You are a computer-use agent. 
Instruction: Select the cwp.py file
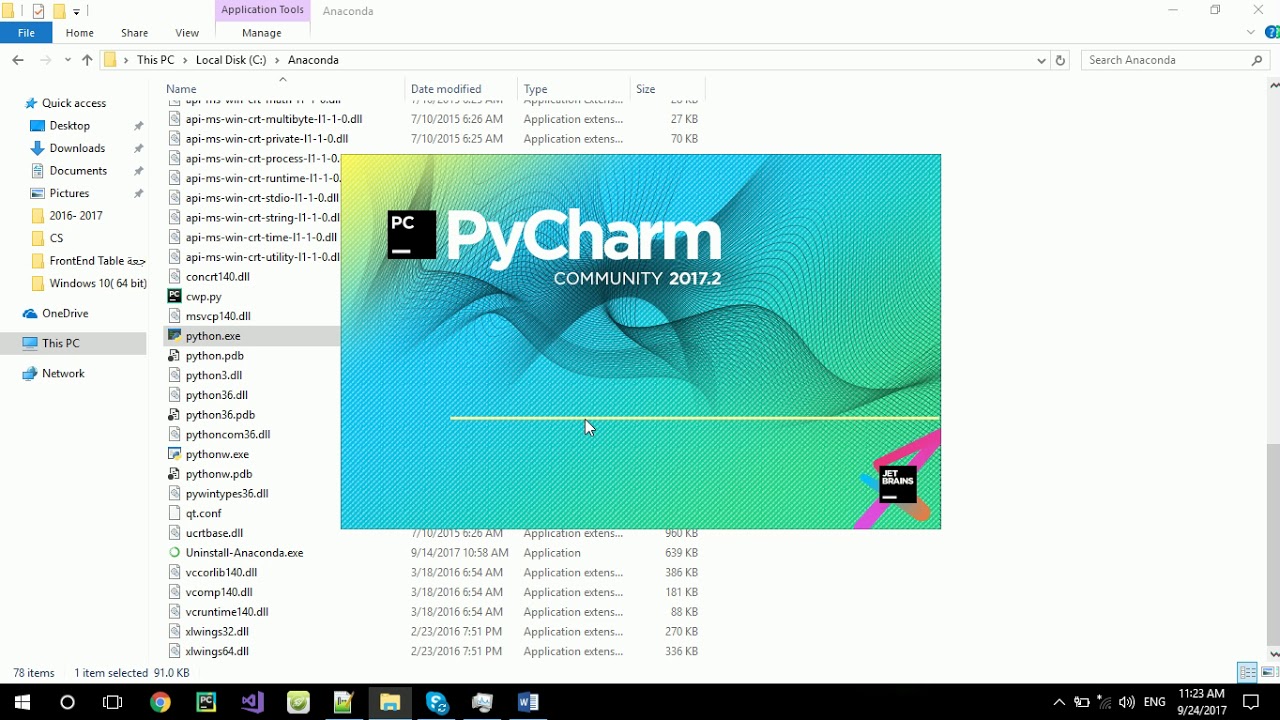[203, 297]
